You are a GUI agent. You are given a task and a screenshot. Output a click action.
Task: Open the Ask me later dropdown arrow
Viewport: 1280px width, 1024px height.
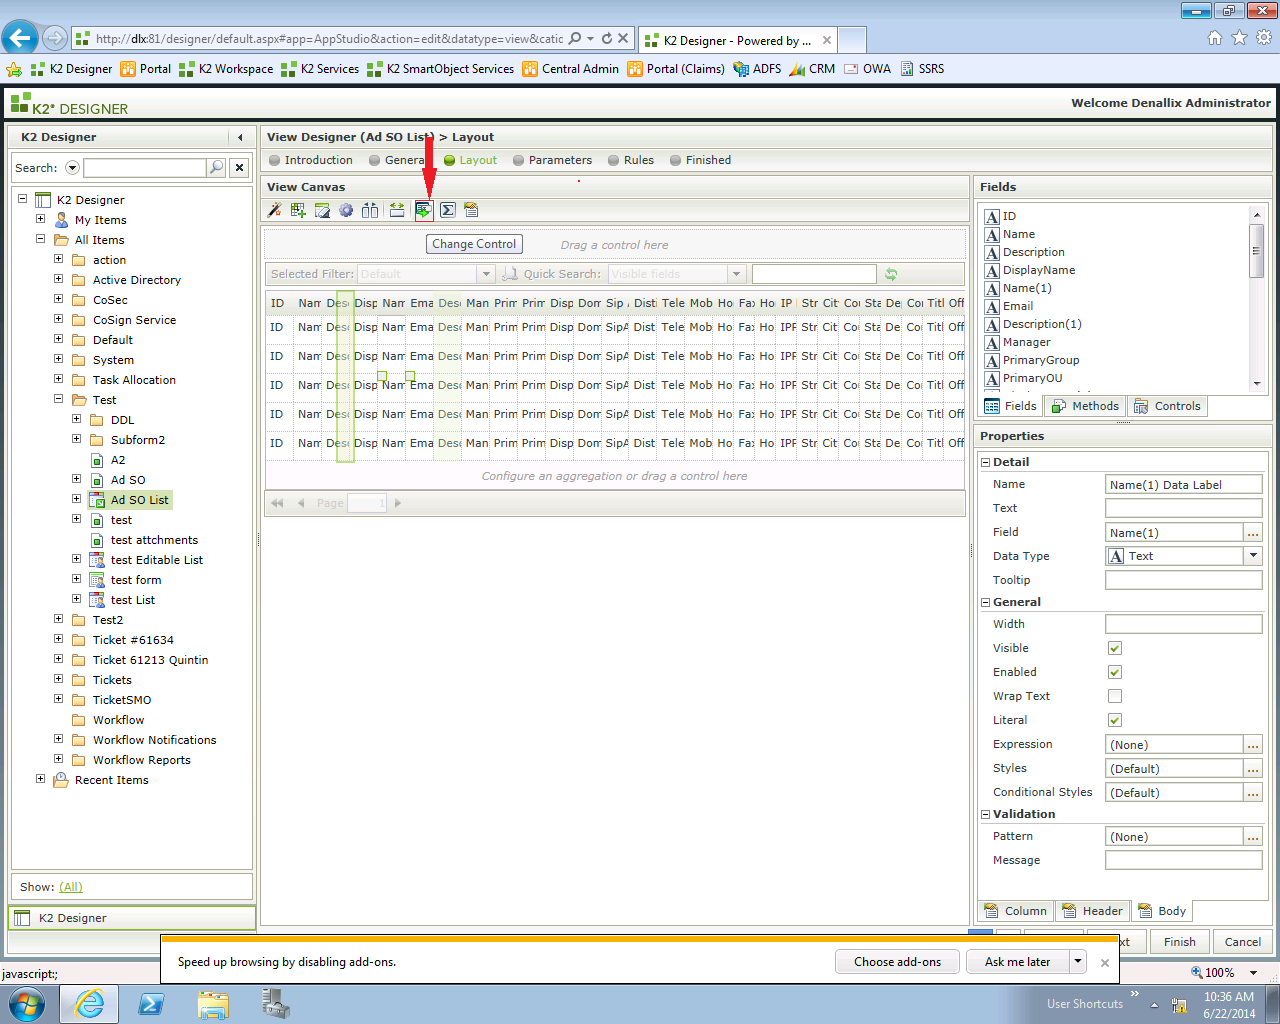pyautogui.click(x=1078, y=962)
